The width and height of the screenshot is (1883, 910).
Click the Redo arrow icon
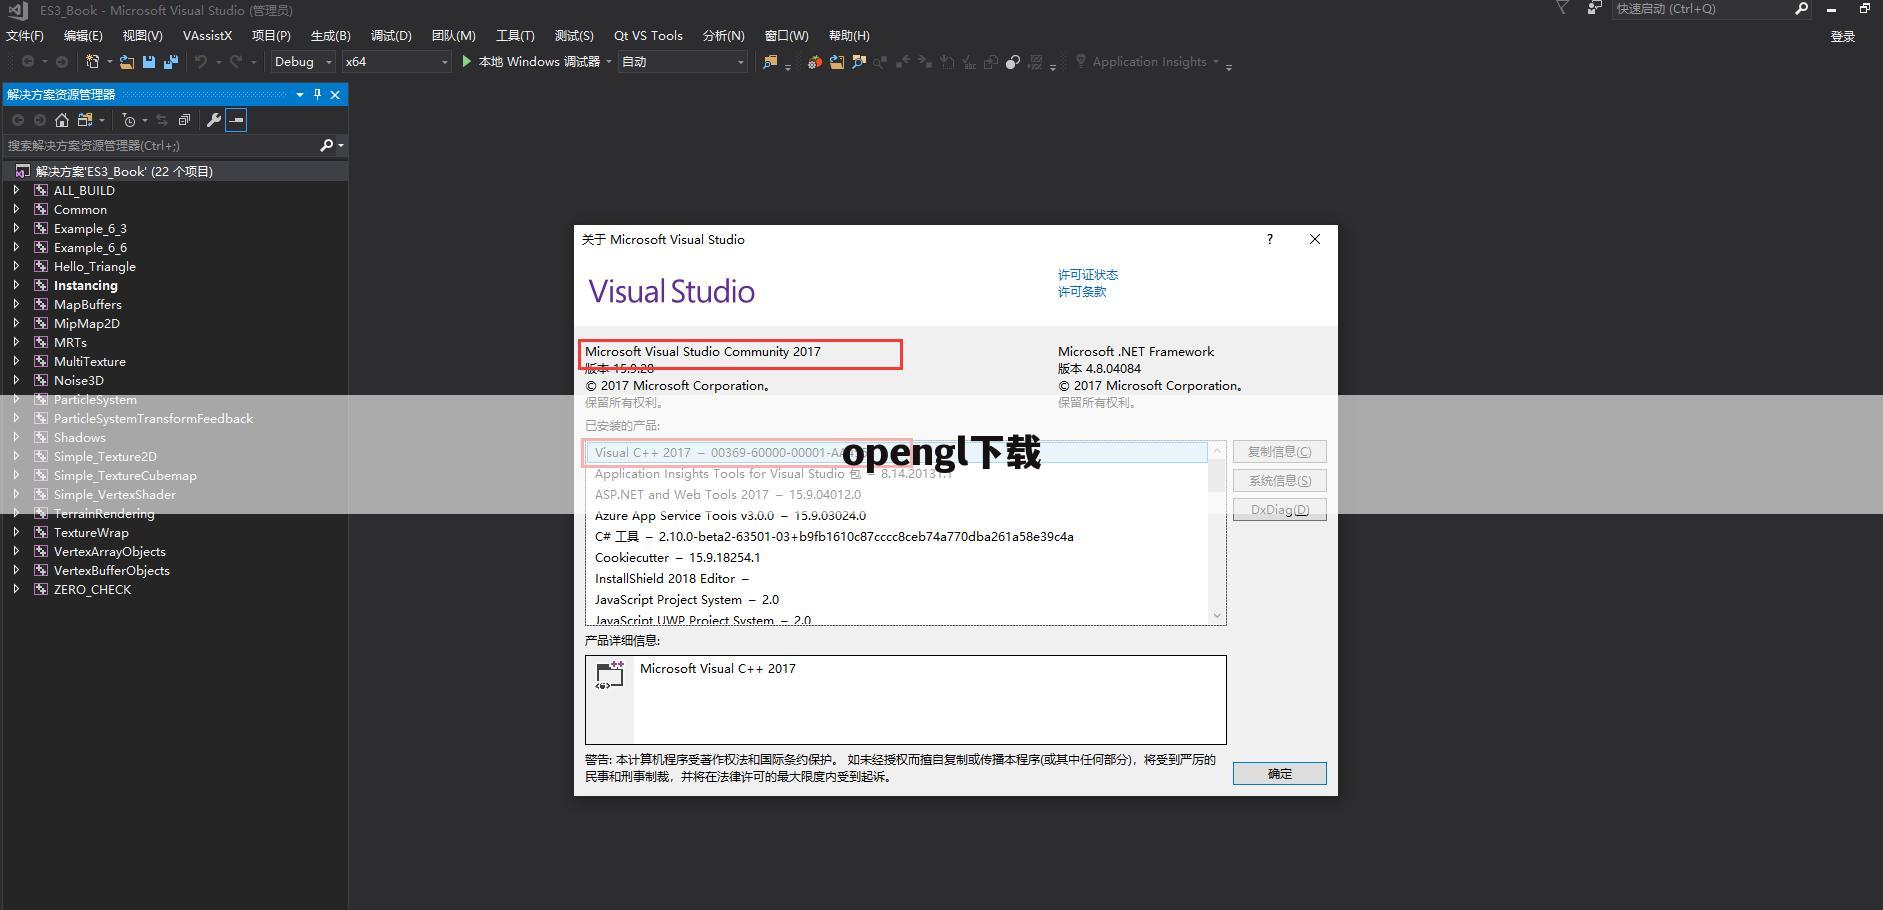click(236, 62)
